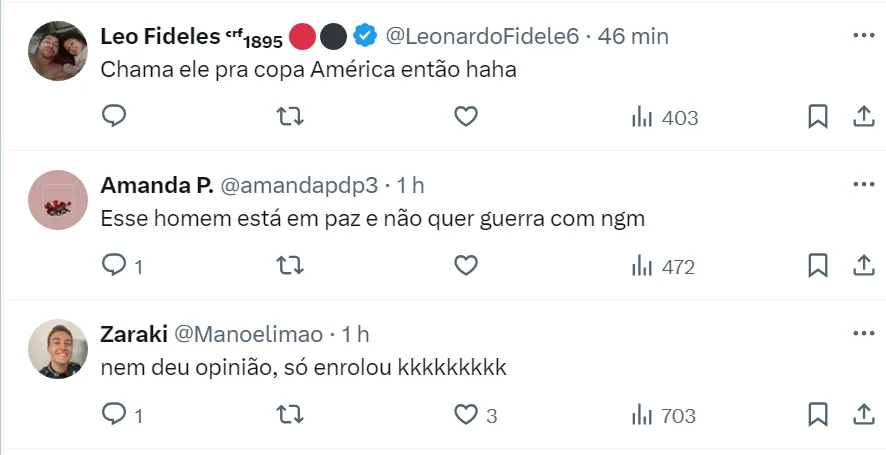
Task: Share Leo Fideles' tweet
Action: pos(862,117)
